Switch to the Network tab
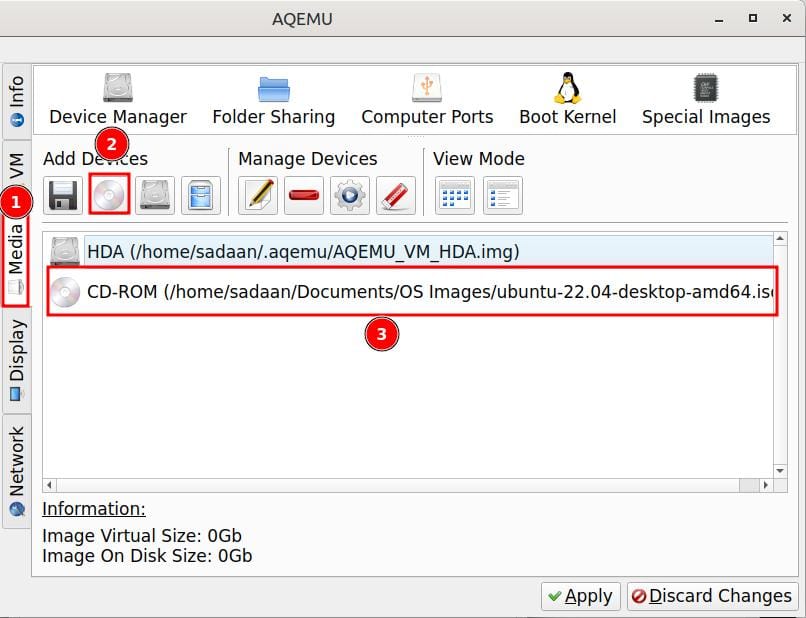 click(16, 471)
